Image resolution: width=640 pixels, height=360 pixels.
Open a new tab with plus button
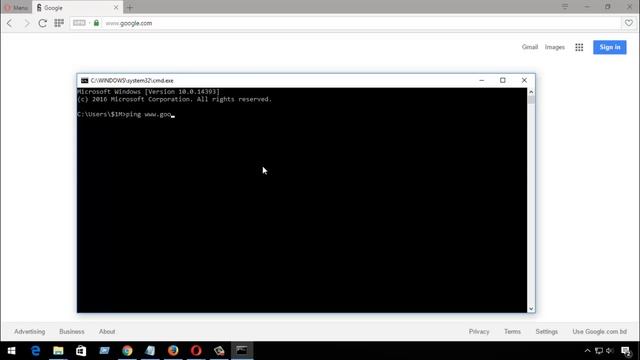130,7
